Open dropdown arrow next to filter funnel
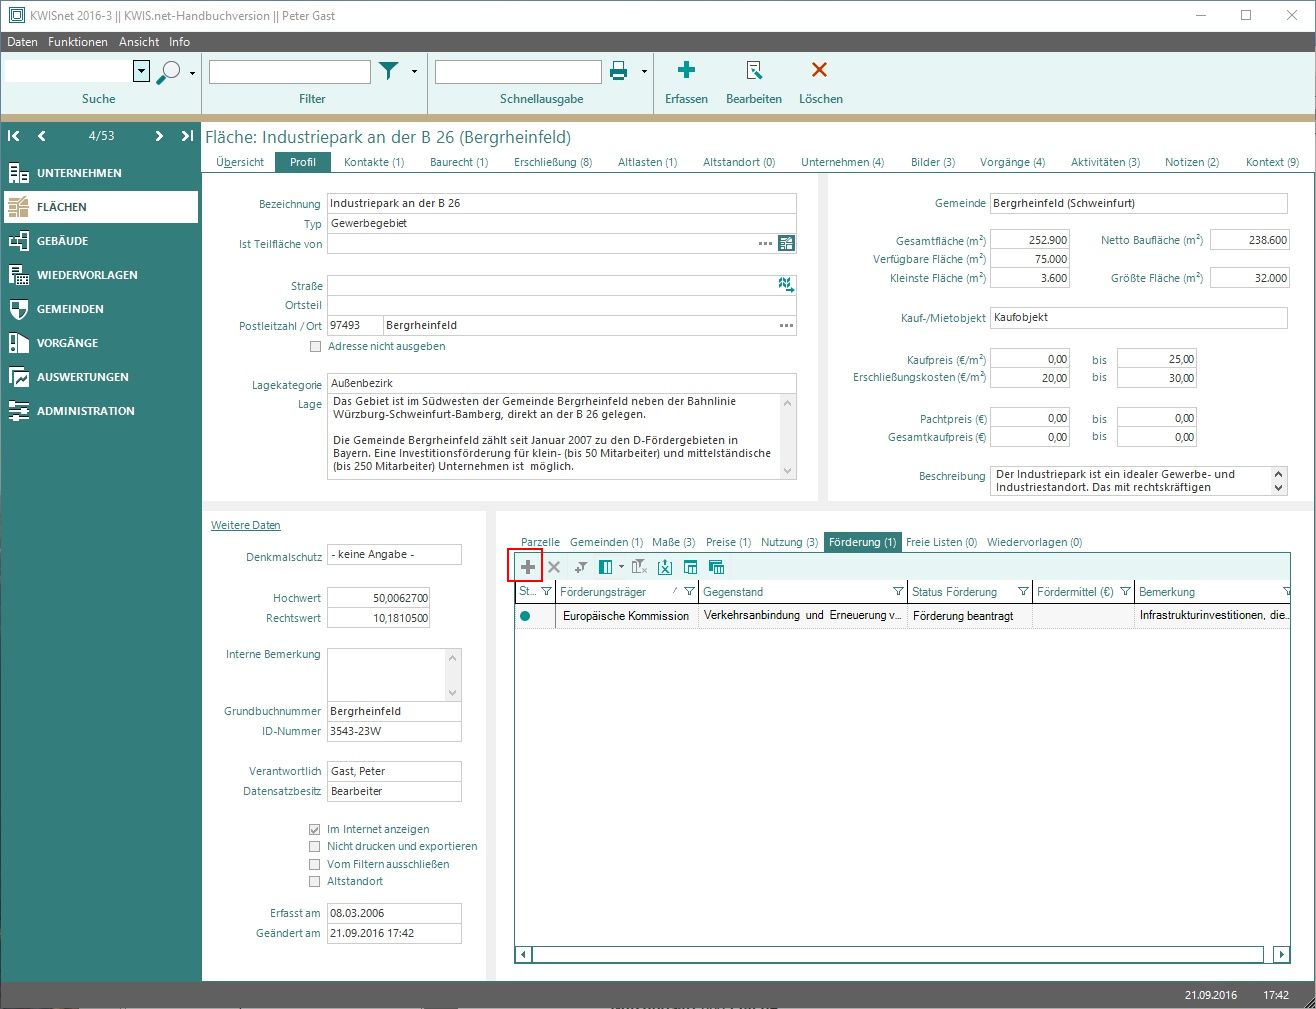1316x1009 pixels. 414,72
